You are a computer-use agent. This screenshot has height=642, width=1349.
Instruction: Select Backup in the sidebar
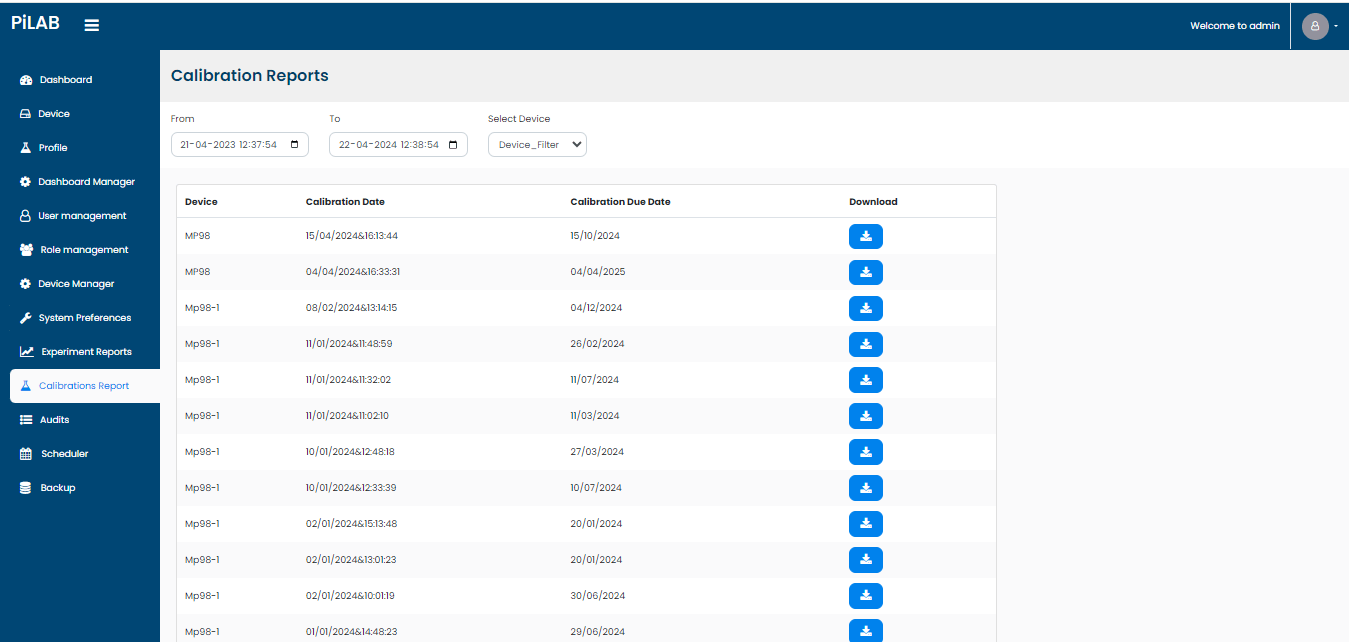57,488
